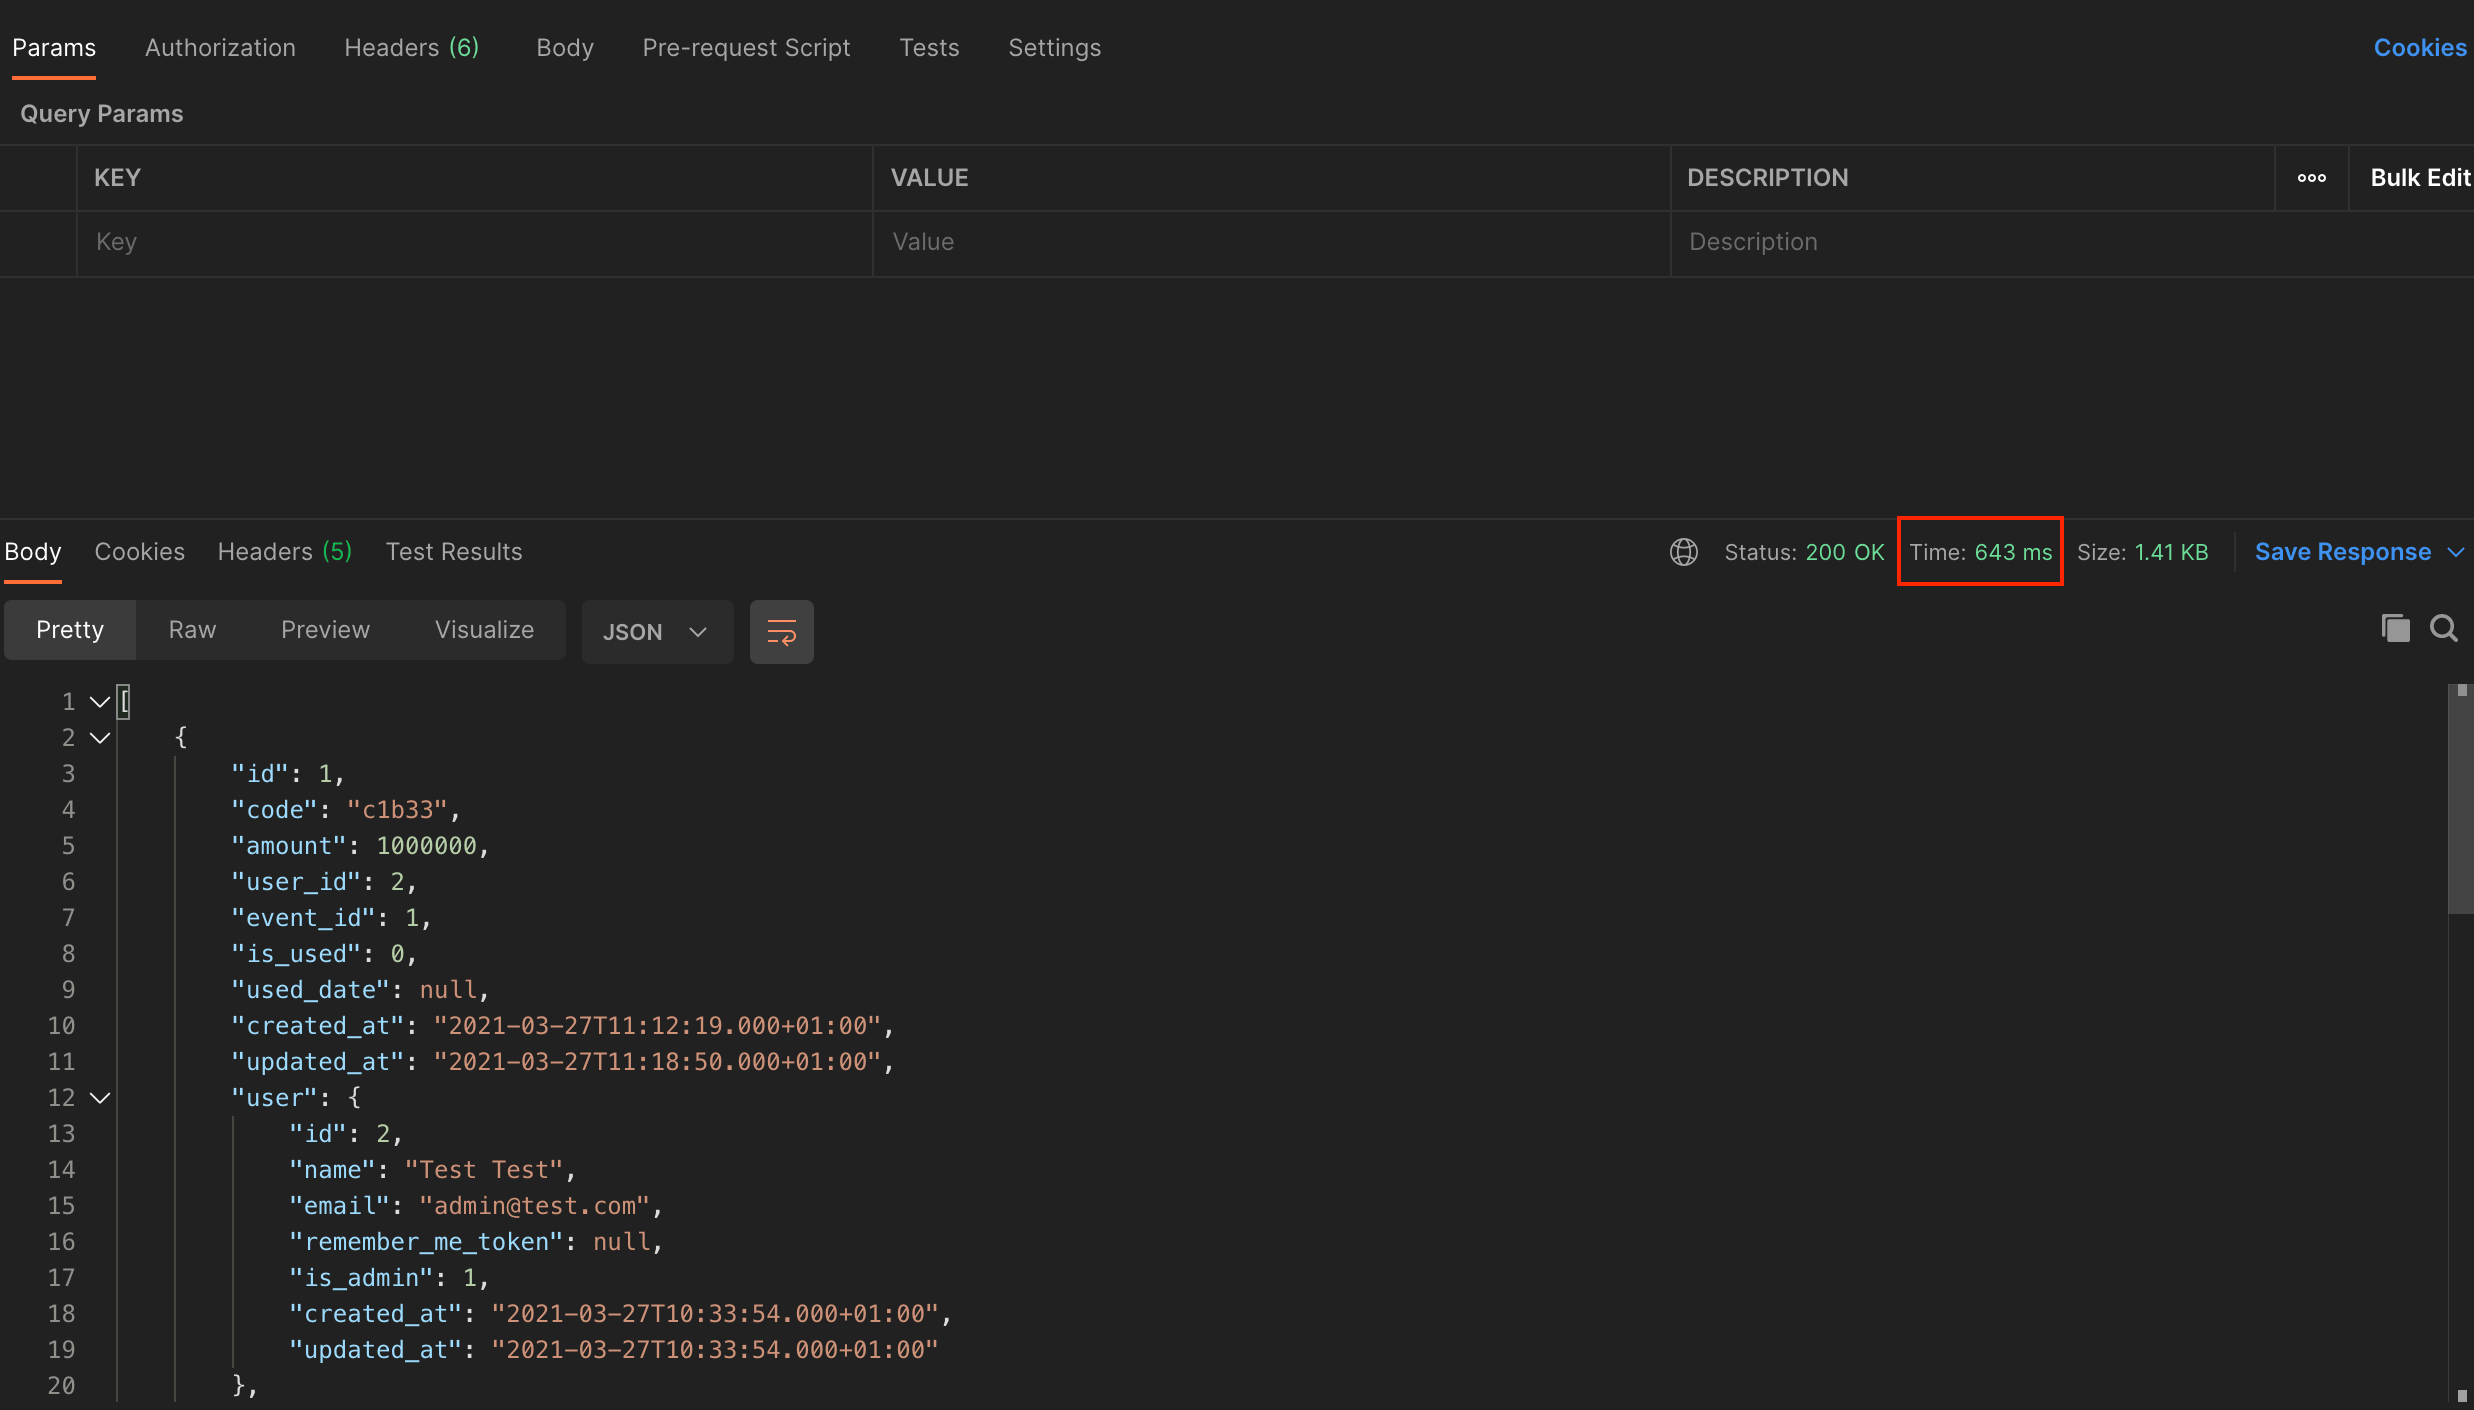Image resolution: width=2474 pixels, height=1410 pixels.
Task: Click the Key input field
Action: pos(474,243)
